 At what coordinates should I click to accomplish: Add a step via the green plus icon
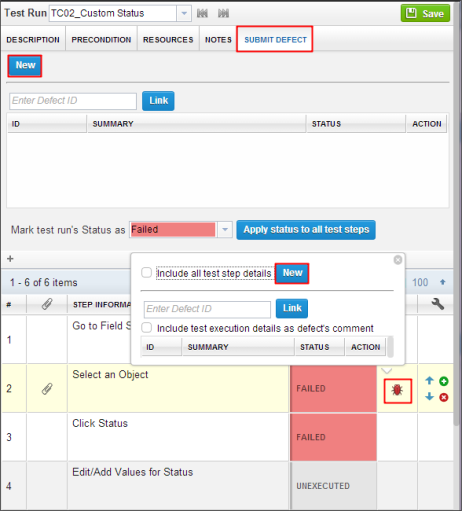444,381
